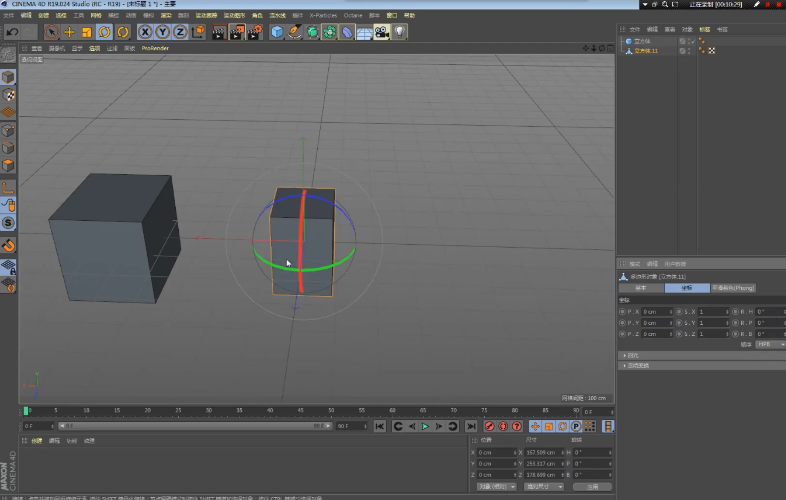The width and height of the screenshot is (786, 500).
Task: Click the Undo arrow icon
Action: click(x=12, y=32)
